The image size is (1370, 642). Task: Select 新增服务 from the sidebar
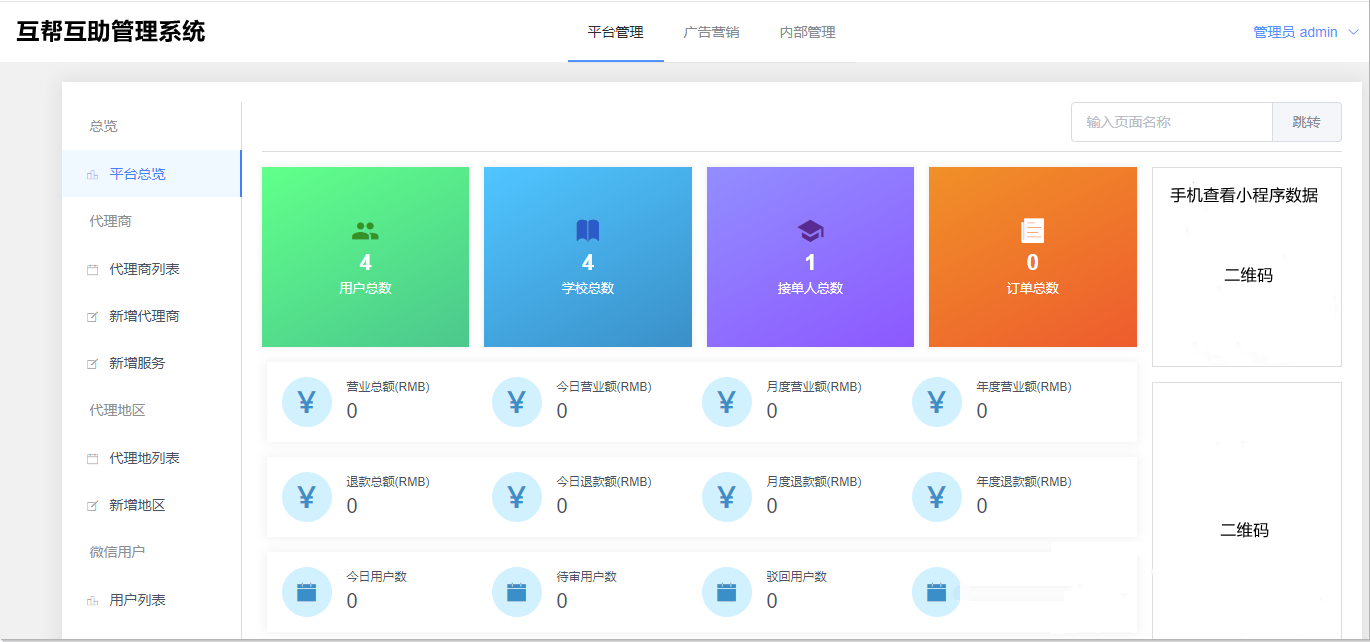pyautogui.click(x=137, y=363)
